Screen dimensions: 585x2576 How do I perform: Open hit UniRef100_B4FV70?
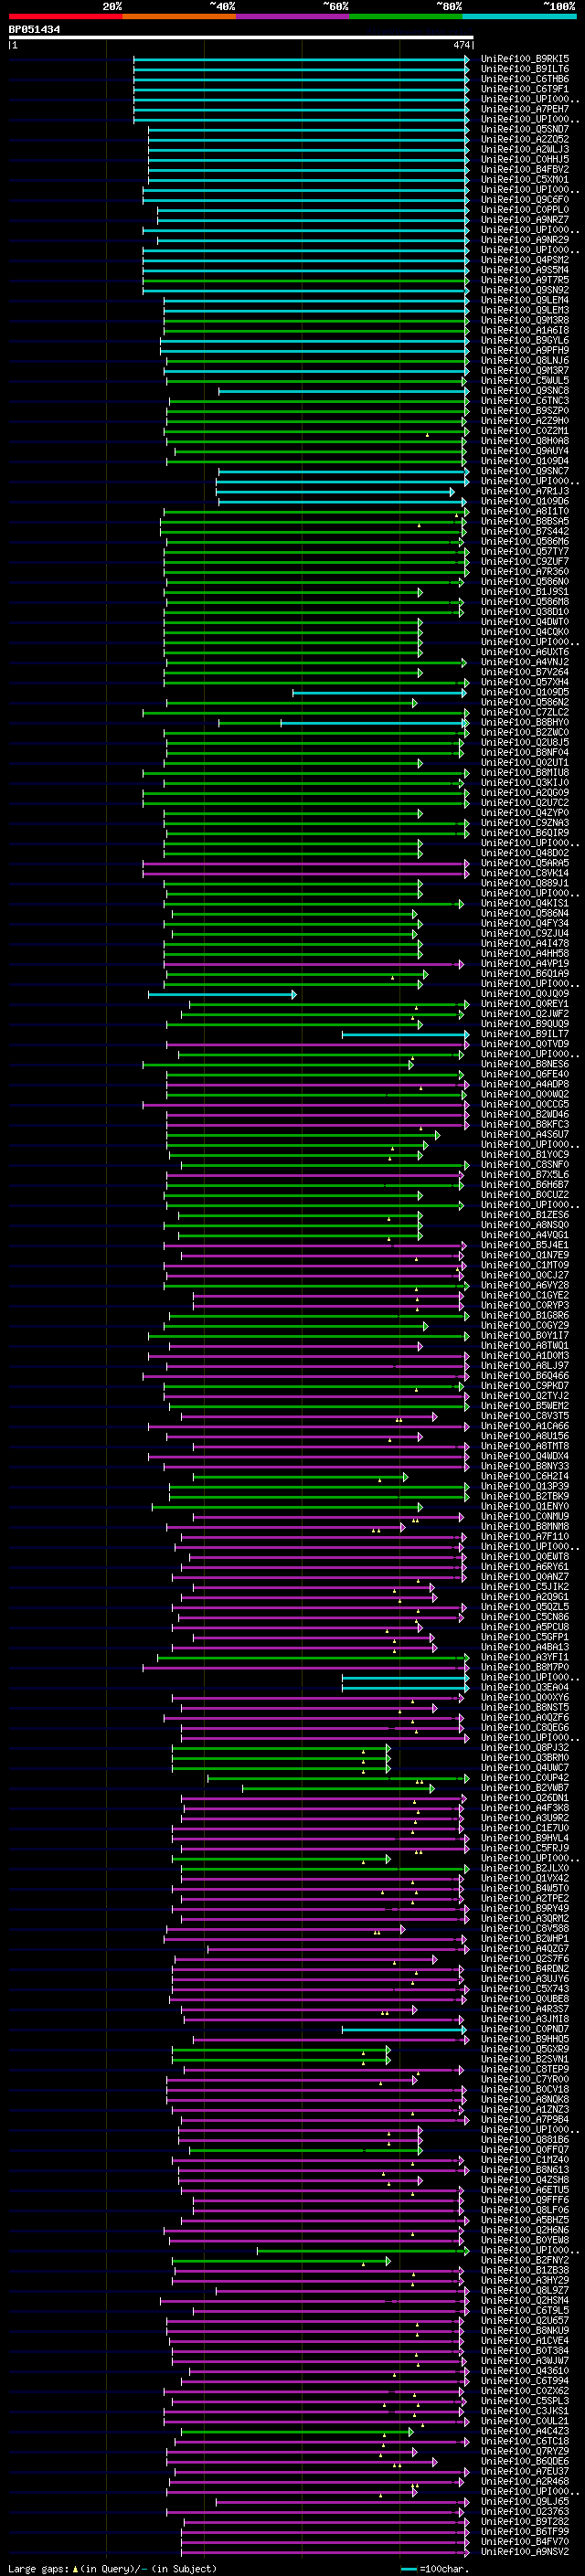(x=525, y=2542)
